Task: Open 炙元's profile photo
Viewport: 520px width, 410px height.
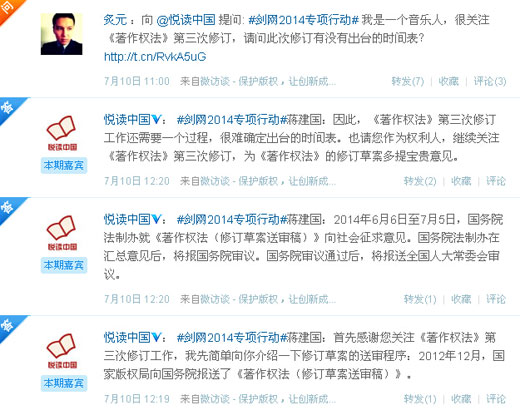Action: 62,34
